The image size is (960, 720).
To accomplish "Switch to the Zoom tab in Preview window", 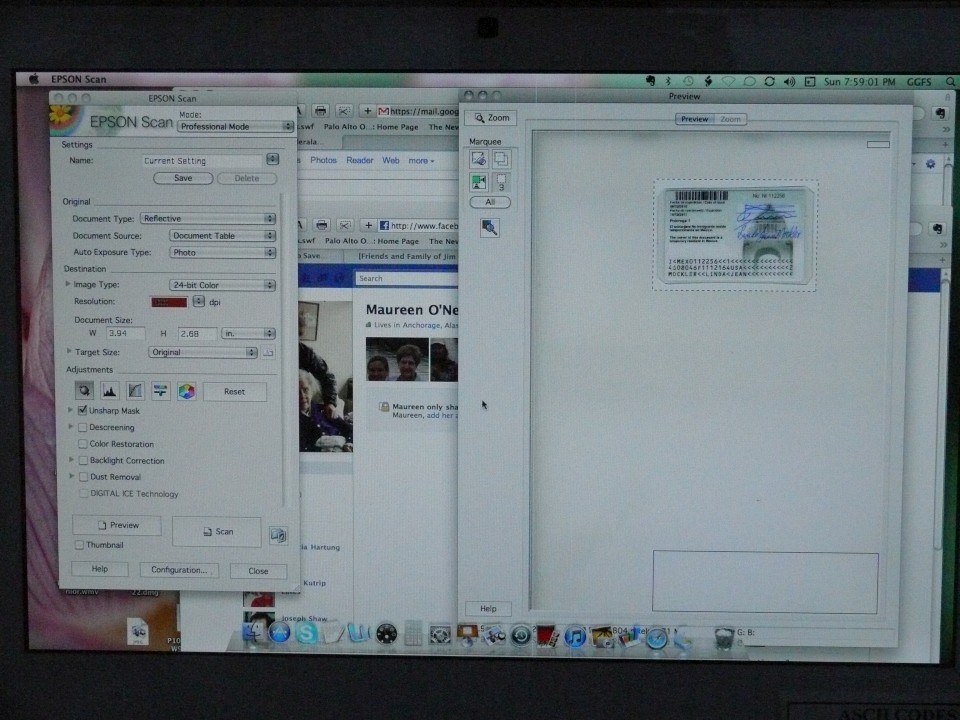I will pos(730,119).
